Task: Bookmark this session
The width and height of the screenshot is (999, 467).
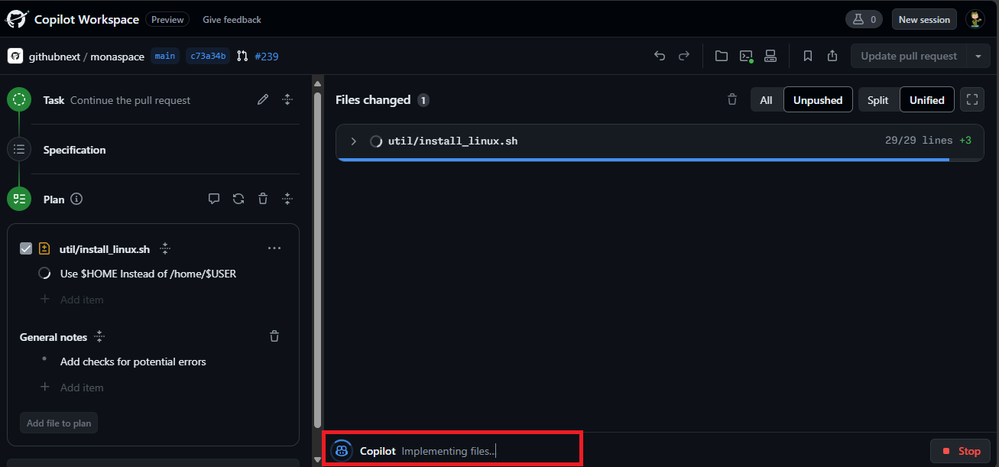Action: click(807, 56)
